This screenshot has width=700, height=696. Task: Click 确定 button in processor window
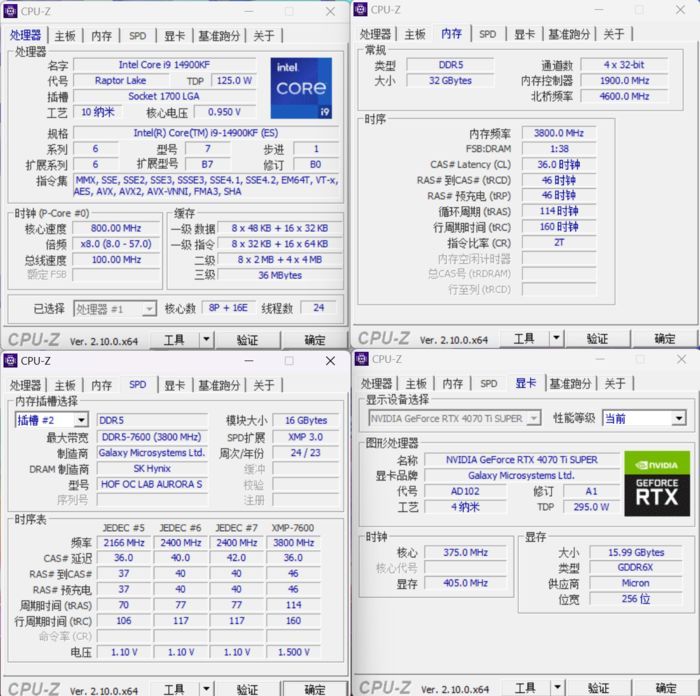pyautogui.click(x=315, y=340)
